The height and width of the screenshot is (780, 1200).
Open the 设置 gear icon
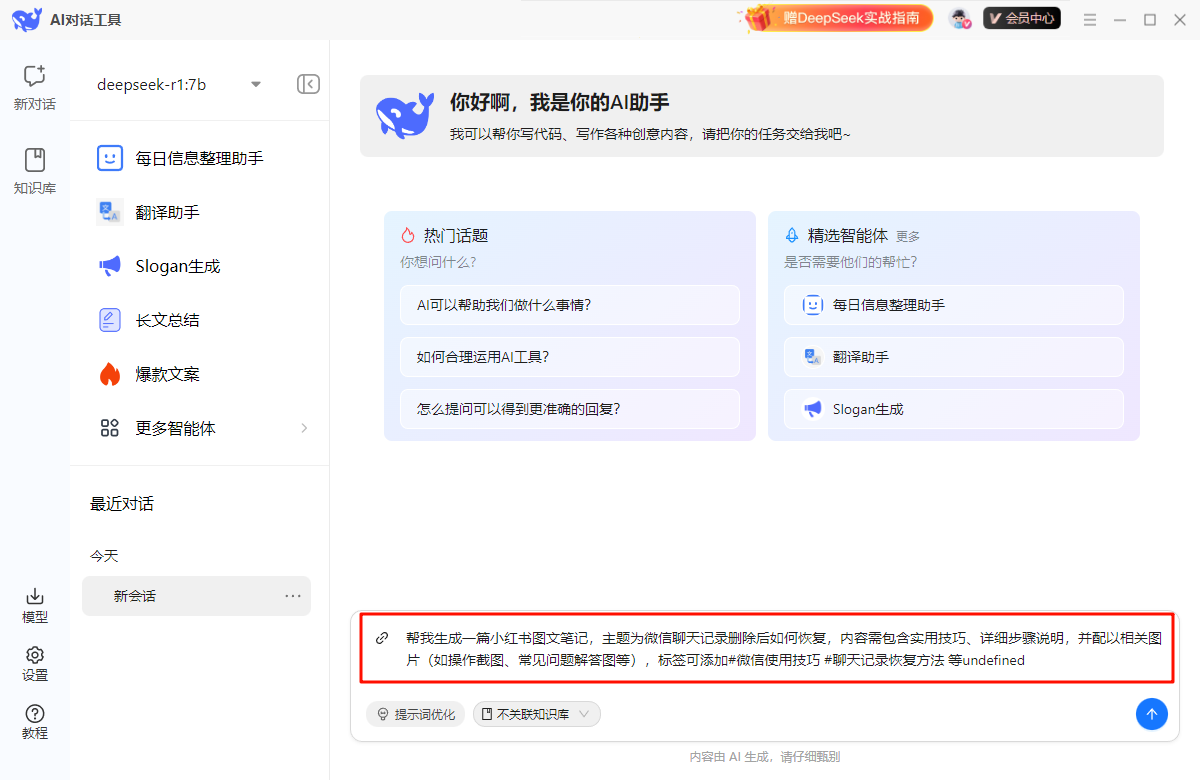tap(34, 663)
